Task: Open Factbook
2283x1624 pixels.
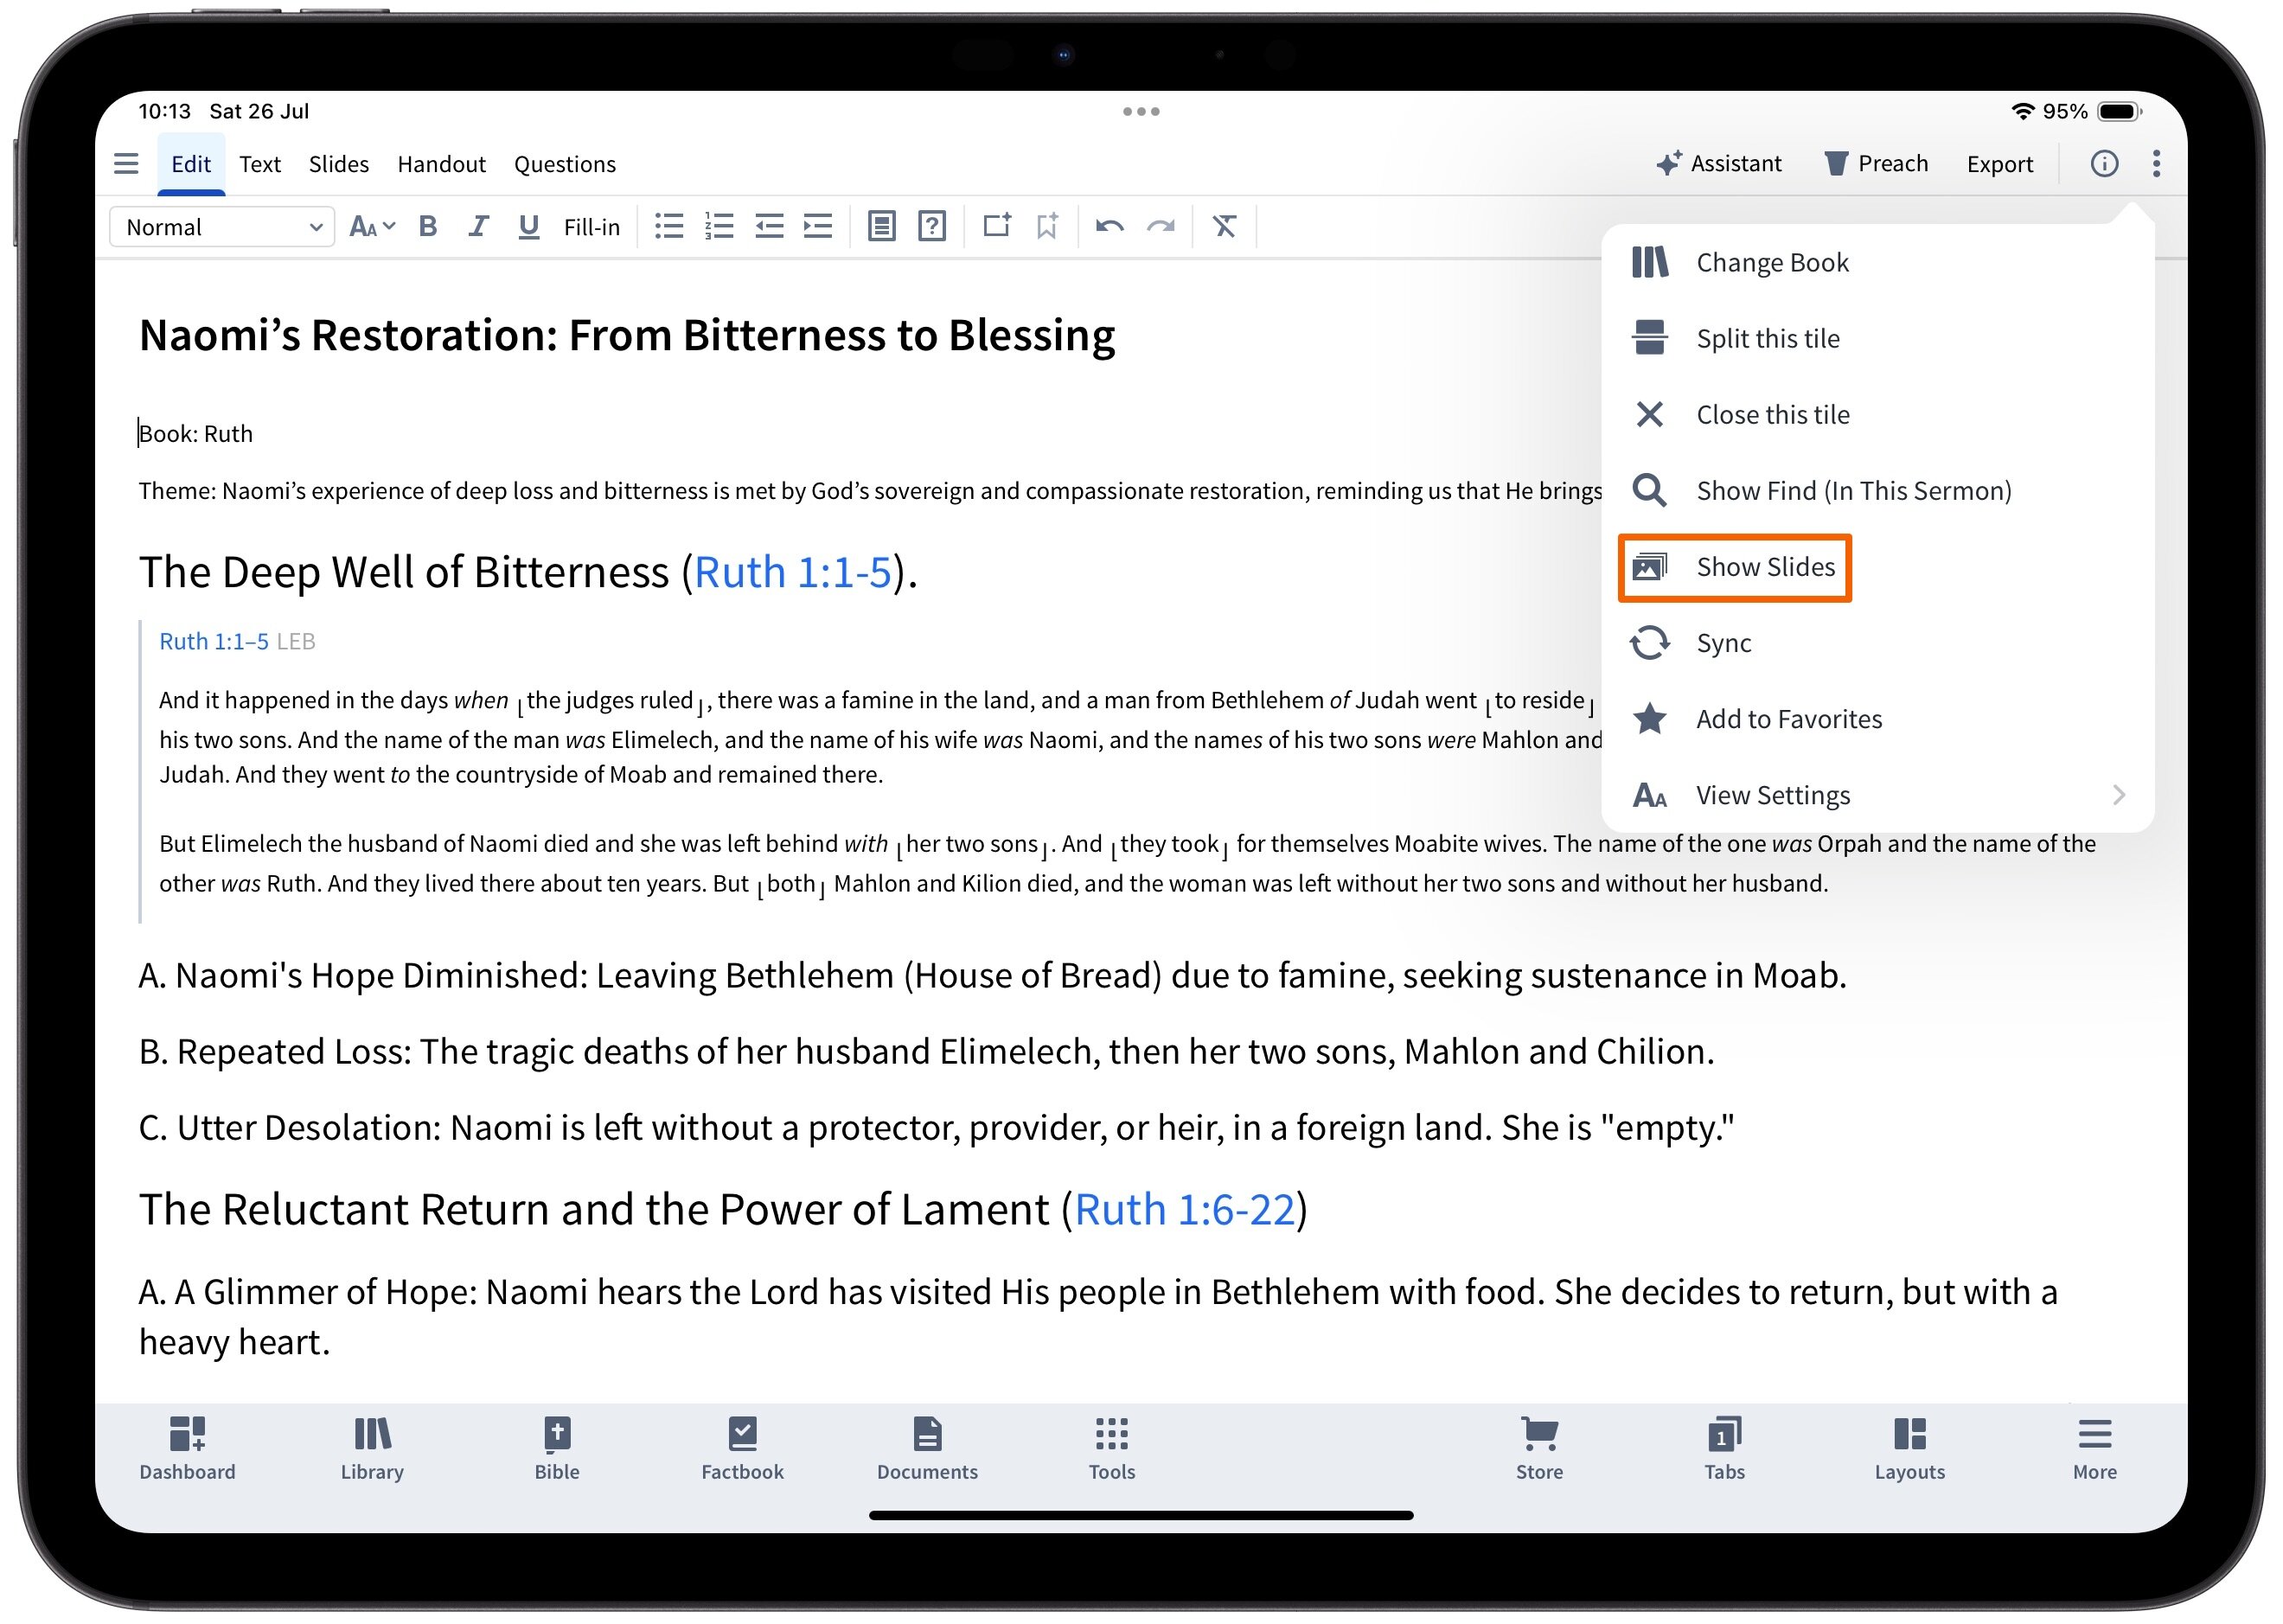Action: [x=742, y=1448]
